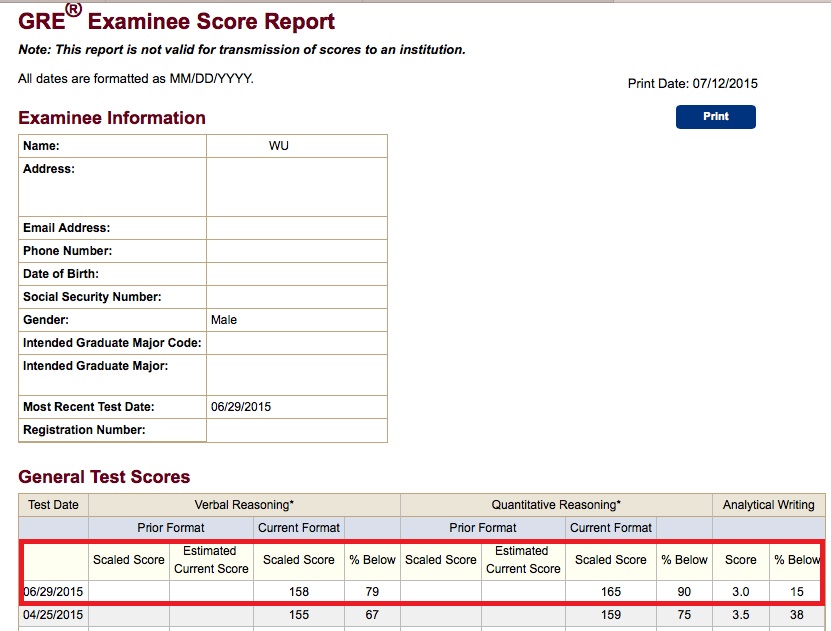Image resolution: width=831 pixels, height=631 pixels.
Task: Click the Quantitative Reasoning* column header
Action: (x=556, y=505)
